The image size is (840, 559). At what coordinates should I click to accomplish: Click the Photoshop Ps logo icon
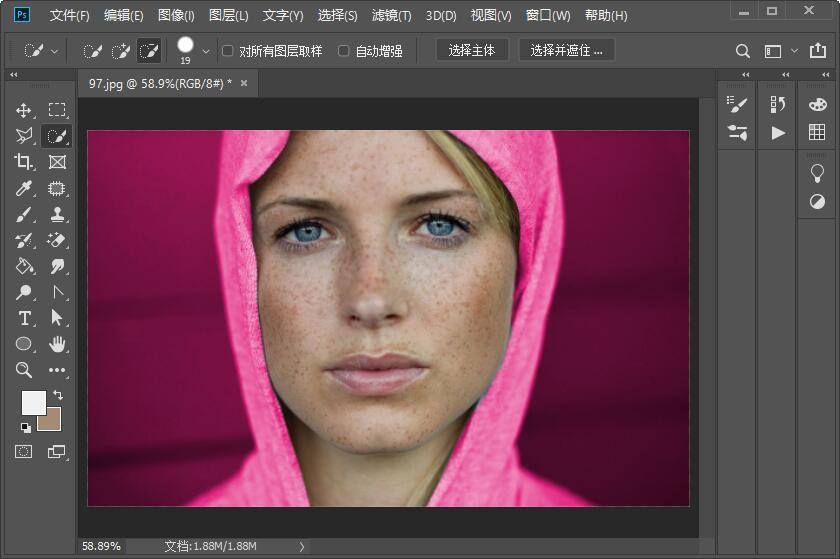(x=21, y=14)
